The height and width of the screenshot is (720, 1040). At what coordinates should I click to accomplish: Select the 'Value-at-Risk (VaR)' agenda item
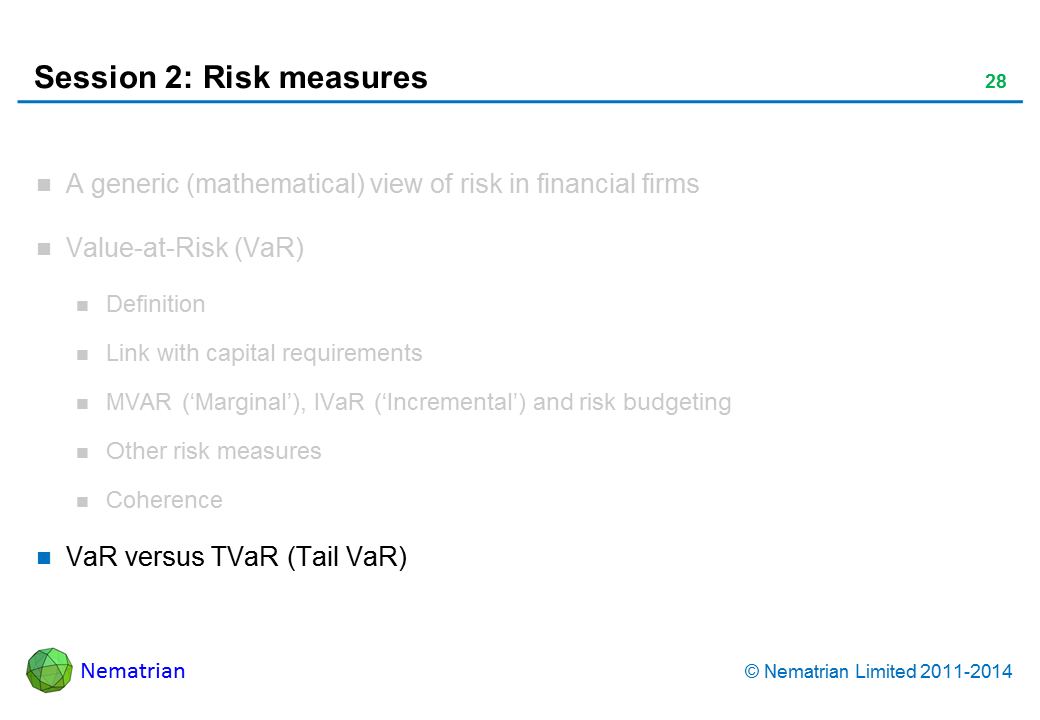tap(184, 247)
